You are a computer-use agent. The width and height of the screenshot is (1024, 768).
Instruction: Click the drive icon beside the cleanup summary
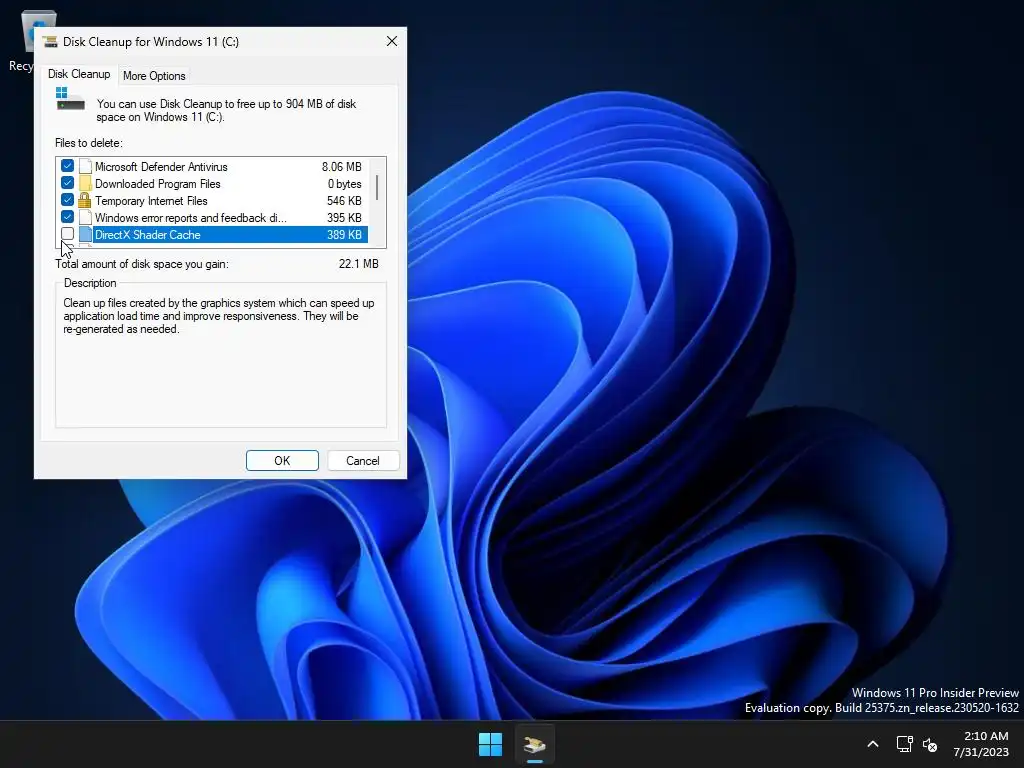tap(70, 99)
